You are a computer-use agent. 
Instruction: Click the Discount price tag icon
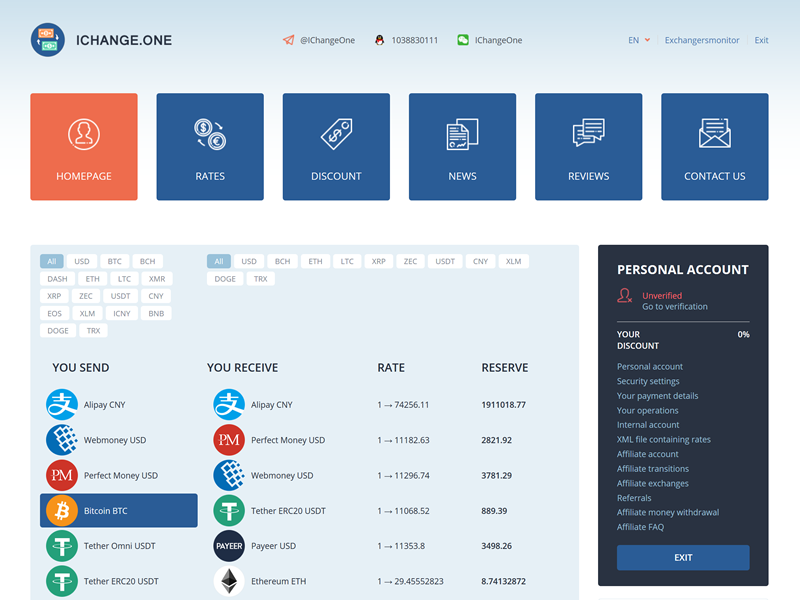336,134
